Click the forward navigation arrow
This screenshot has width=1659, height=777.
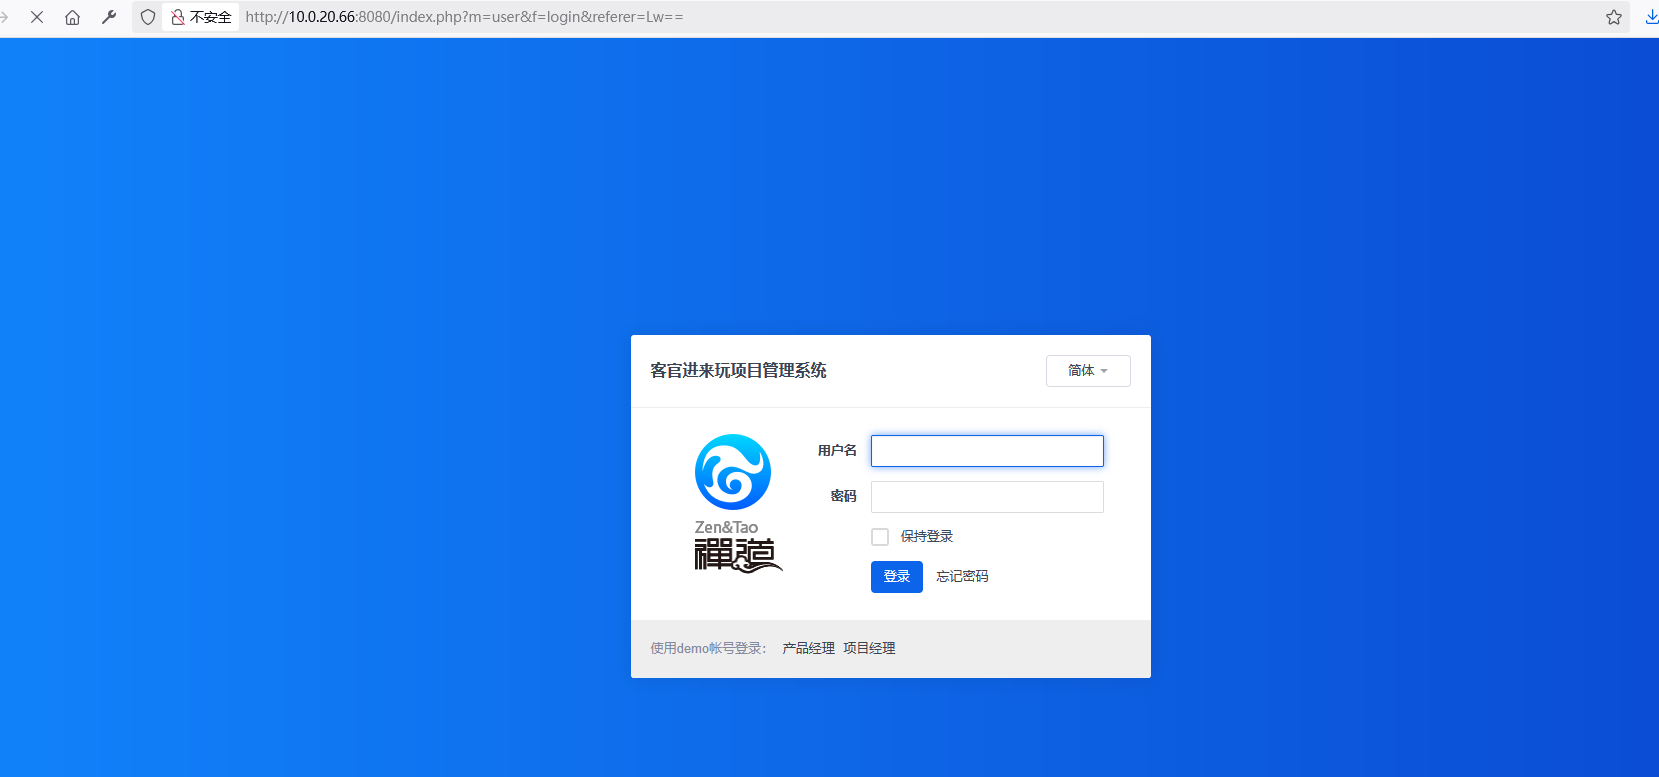pyautogui.click(x=5, y=17)
